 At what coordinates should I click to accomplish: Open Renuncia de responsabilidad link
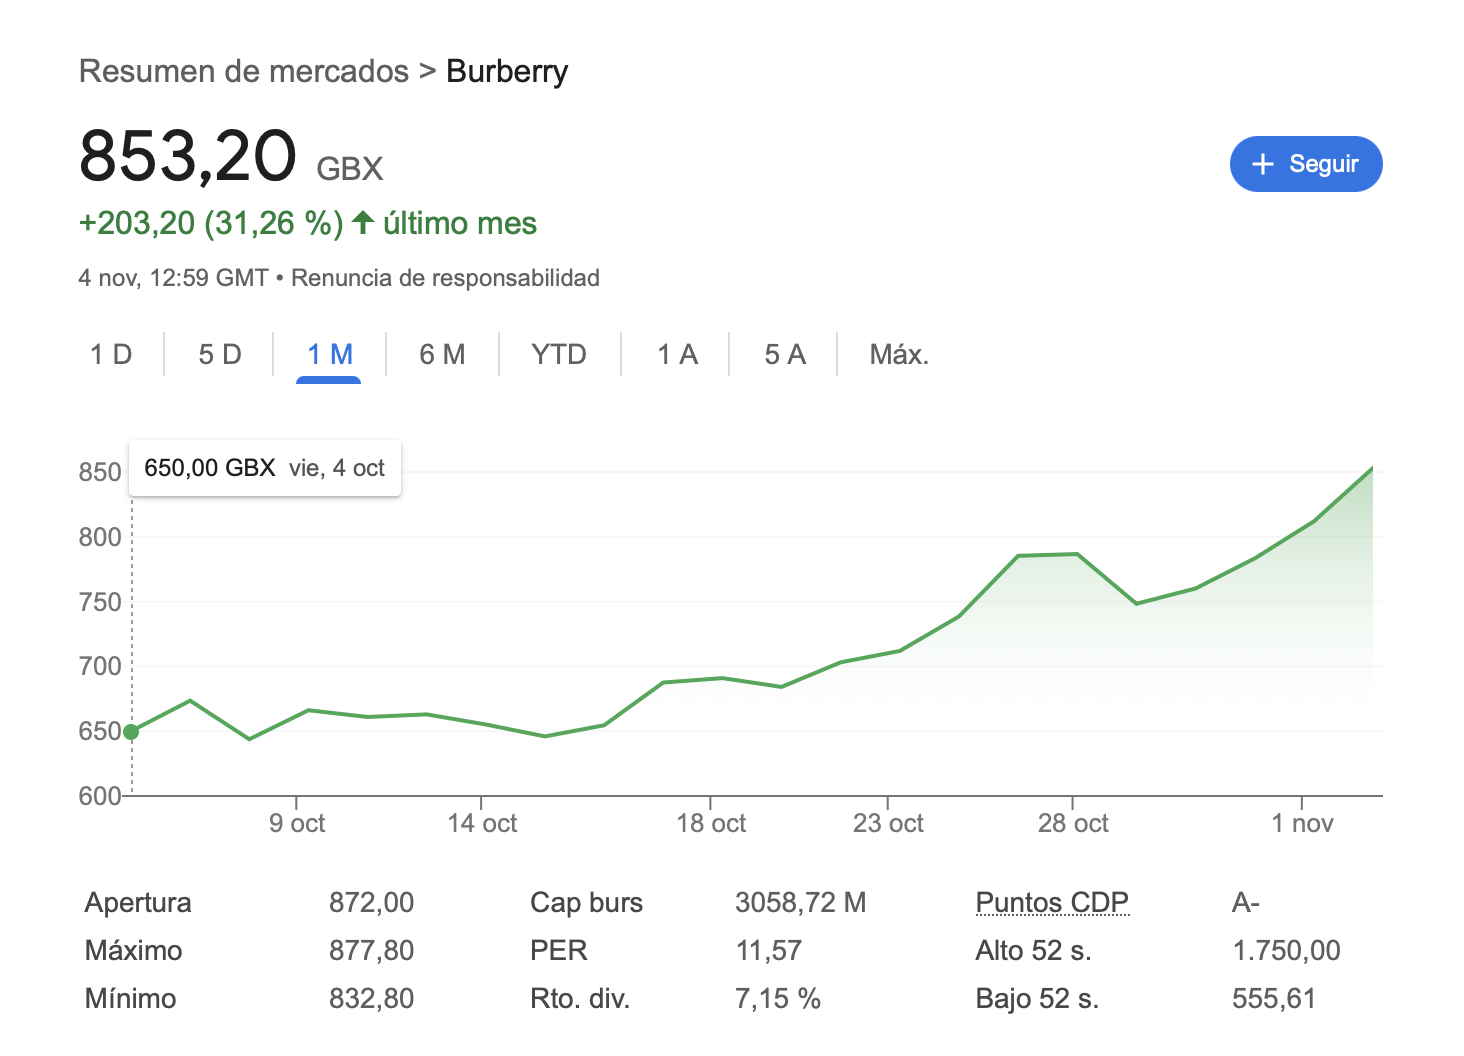445,277
